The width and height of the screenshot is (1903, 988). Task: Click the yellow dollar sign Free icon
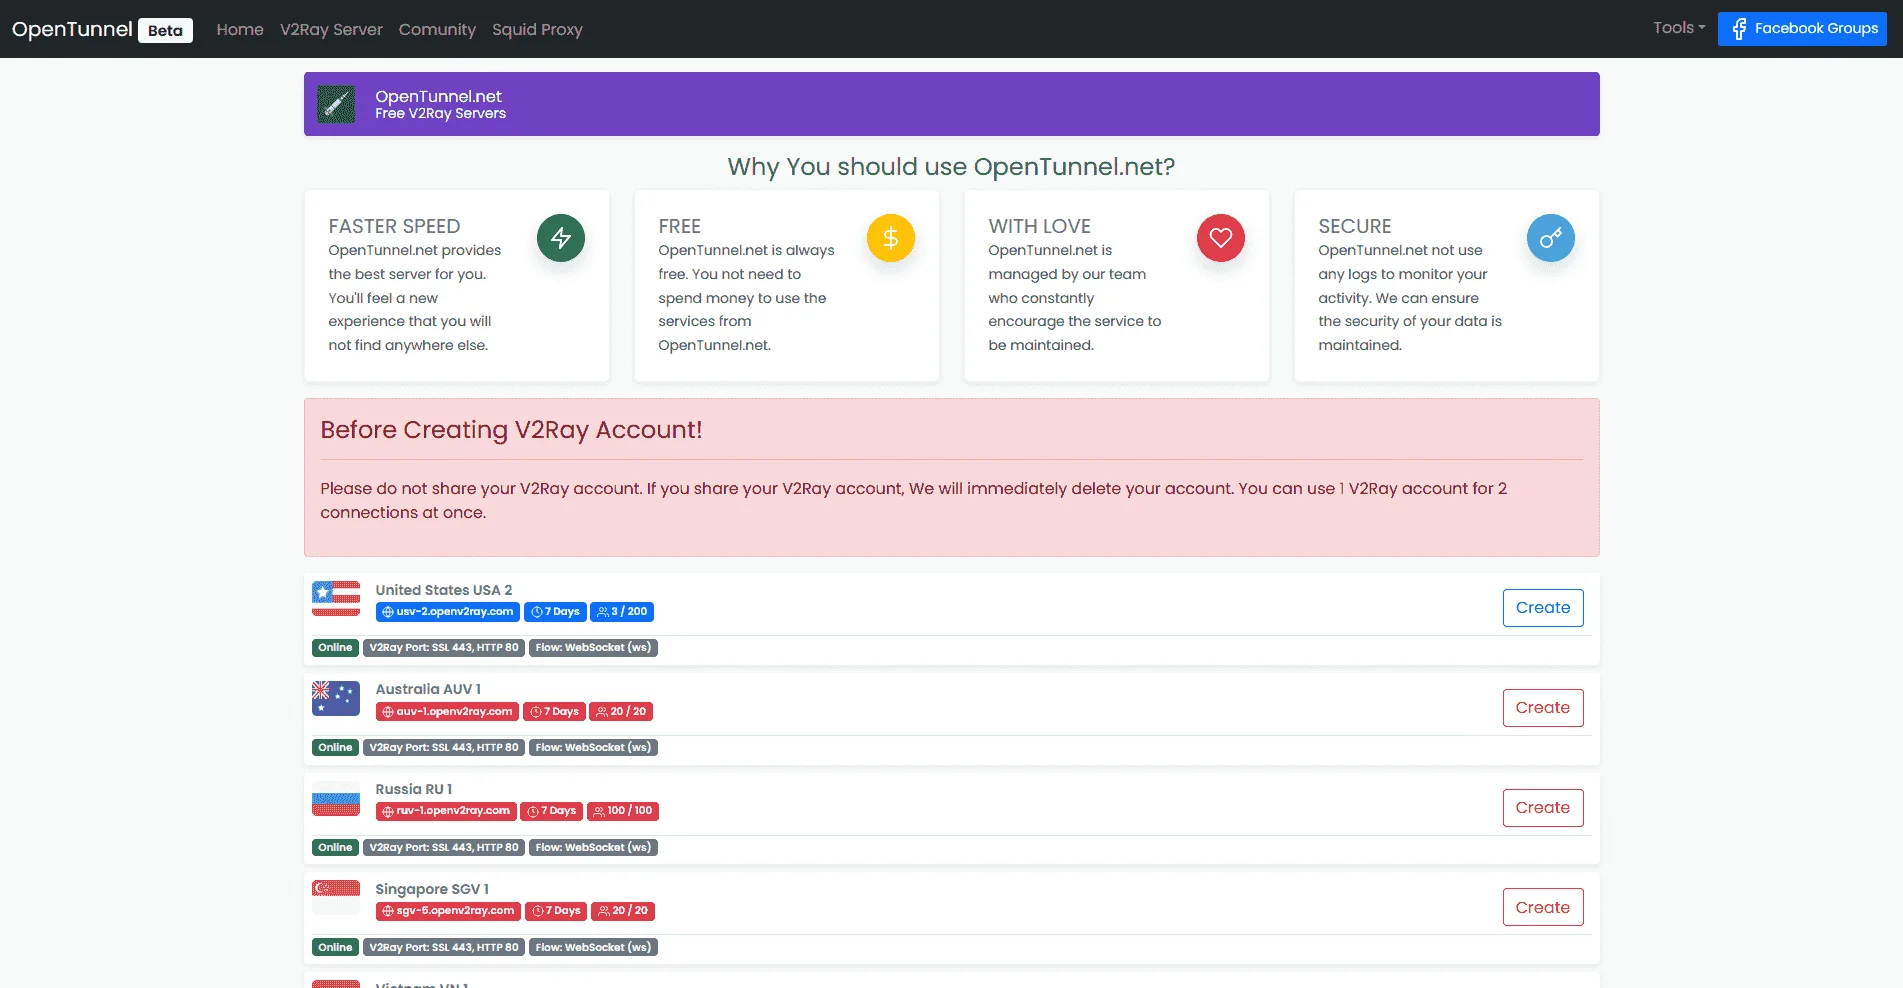[x=891, y=238]
